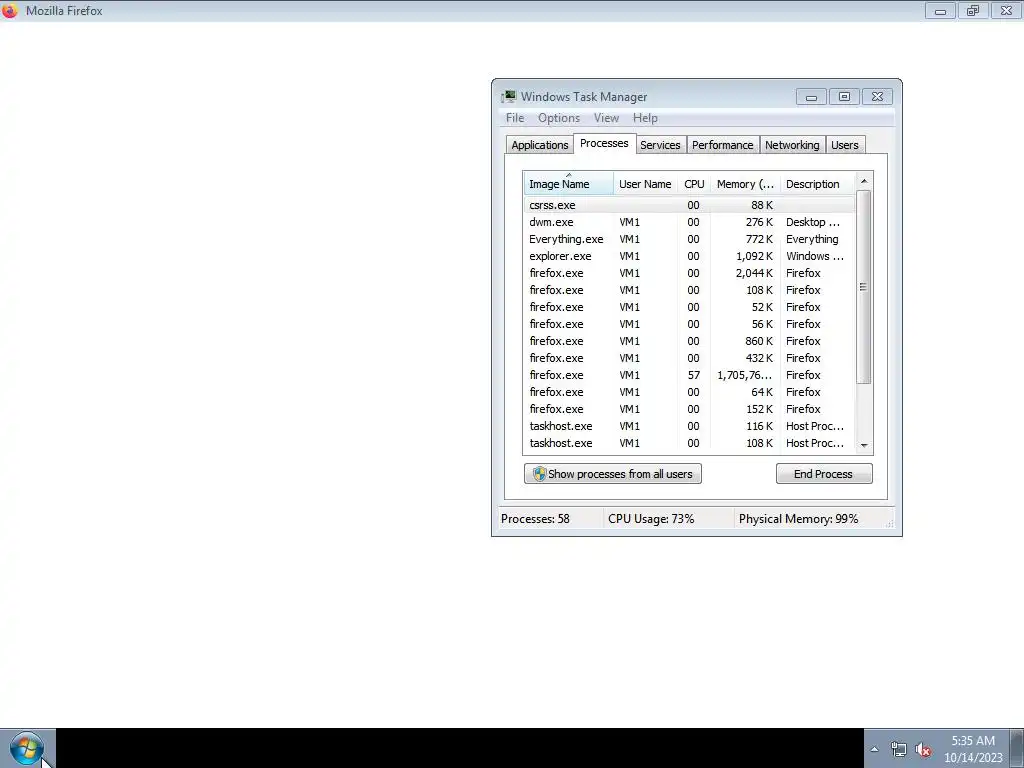Select firefox.exe using 52 K memory

(x=689, y=307)
